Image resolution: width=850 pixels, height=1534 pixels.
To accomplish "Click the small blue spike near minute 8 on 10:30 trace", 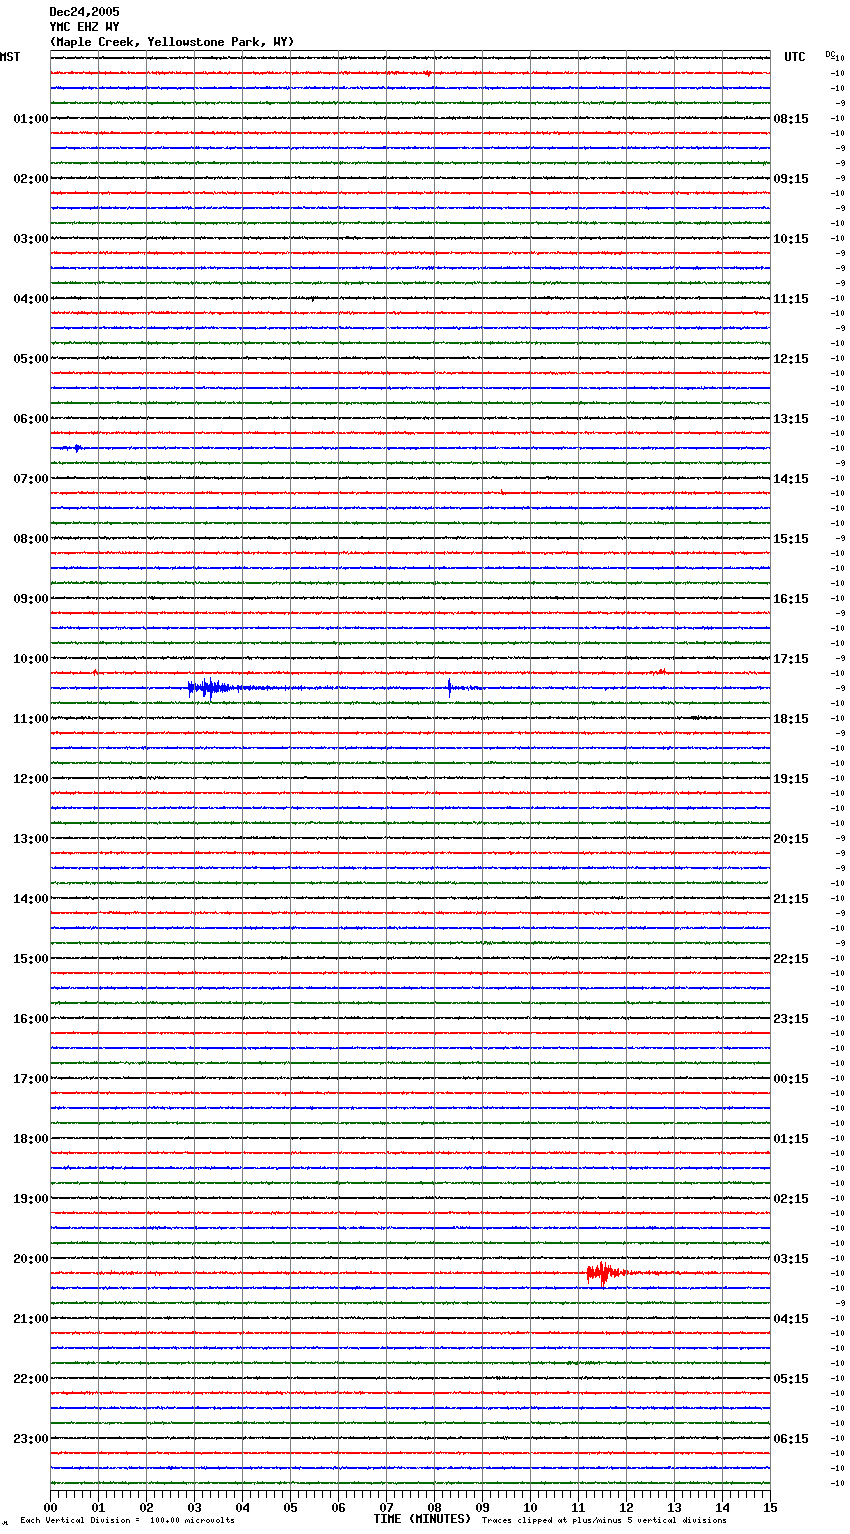I will pos(450,687).
